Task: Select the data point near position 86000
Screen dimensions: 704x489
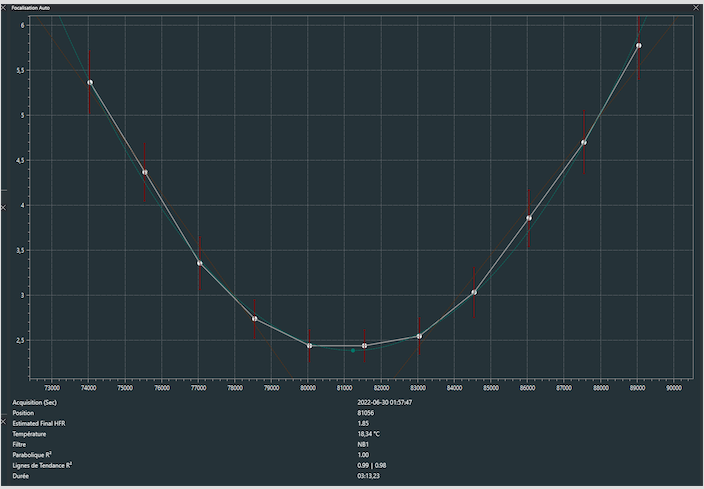Action: (529, 218)
